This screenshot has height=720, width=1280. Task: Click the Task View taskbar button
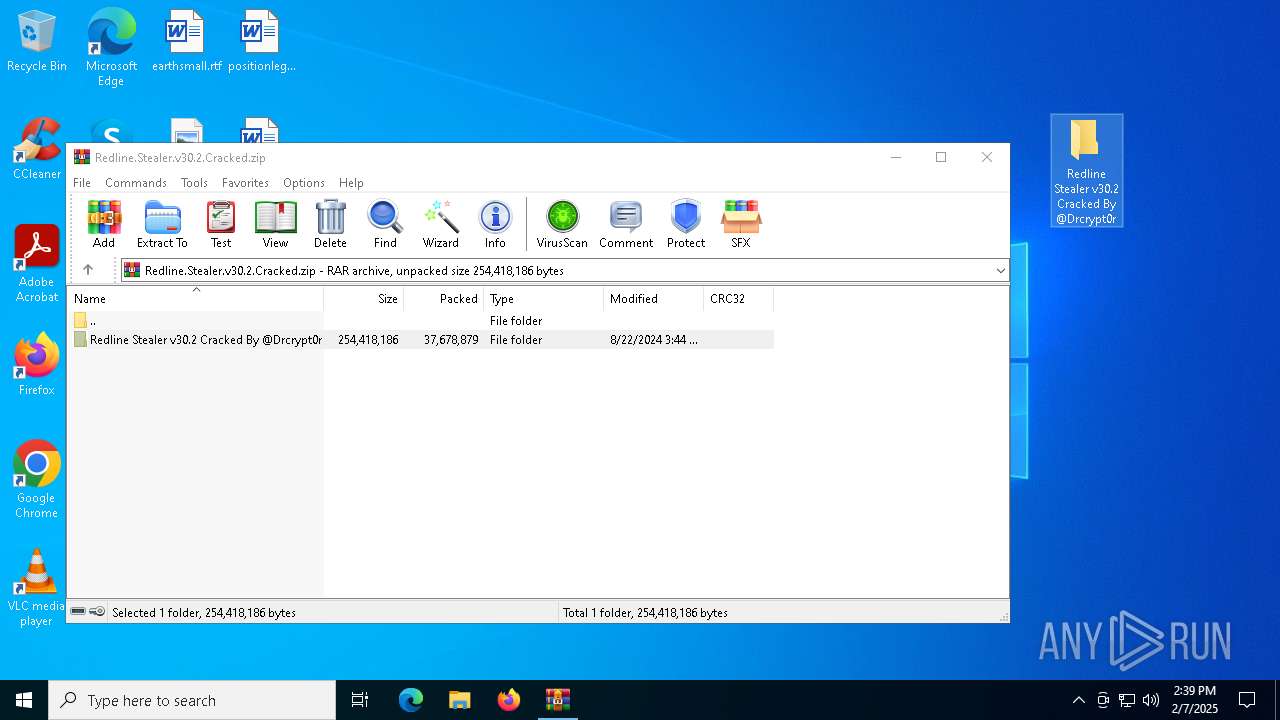(360, 700)
